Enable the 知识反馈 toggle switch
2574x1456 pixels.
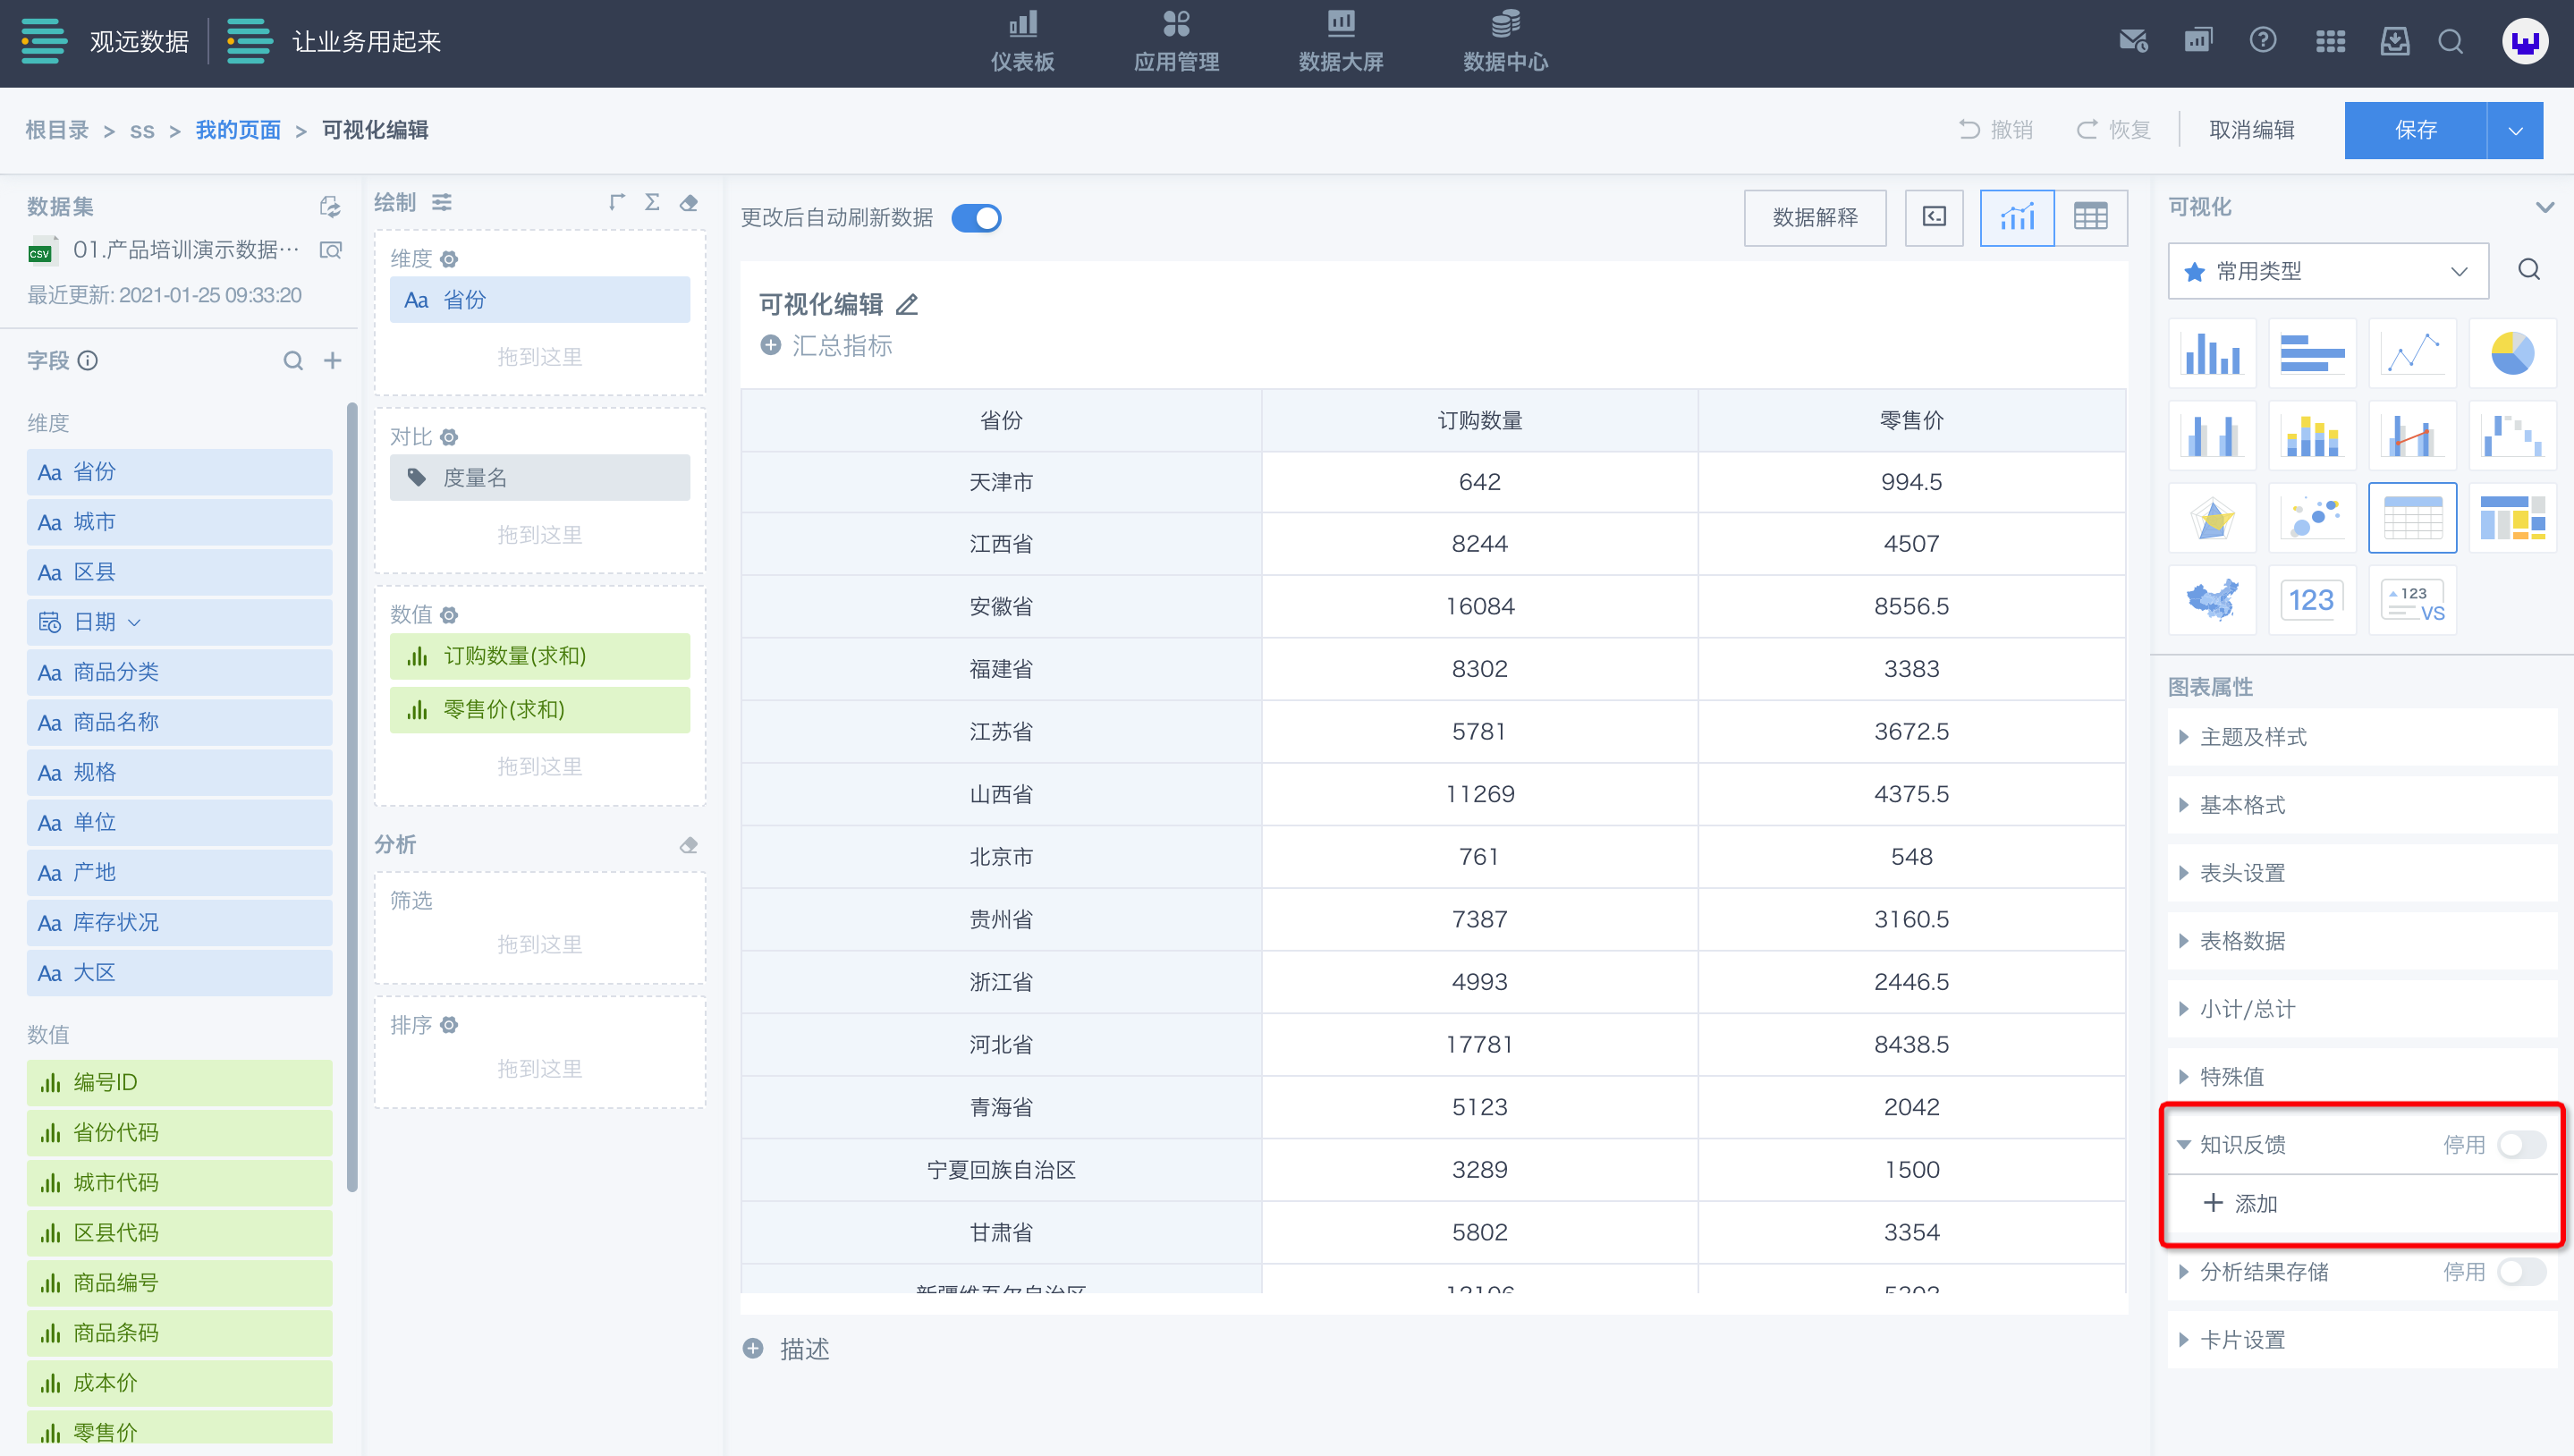pos(2520,1144)
